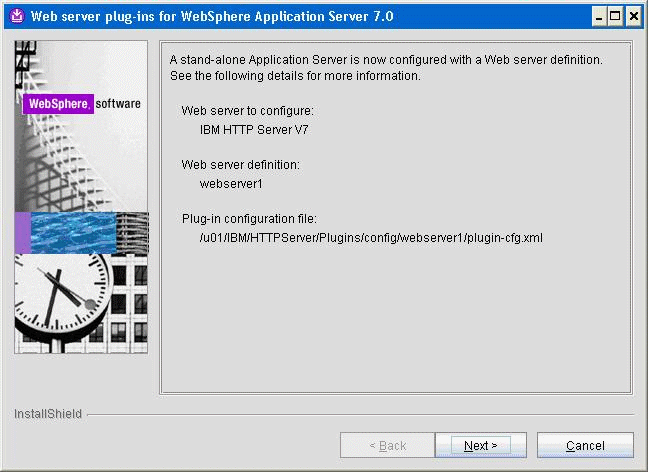The width and height of the screenshot is (648, 472).
Task: Click the 'Web server definition' label
Action: [240, 164]
